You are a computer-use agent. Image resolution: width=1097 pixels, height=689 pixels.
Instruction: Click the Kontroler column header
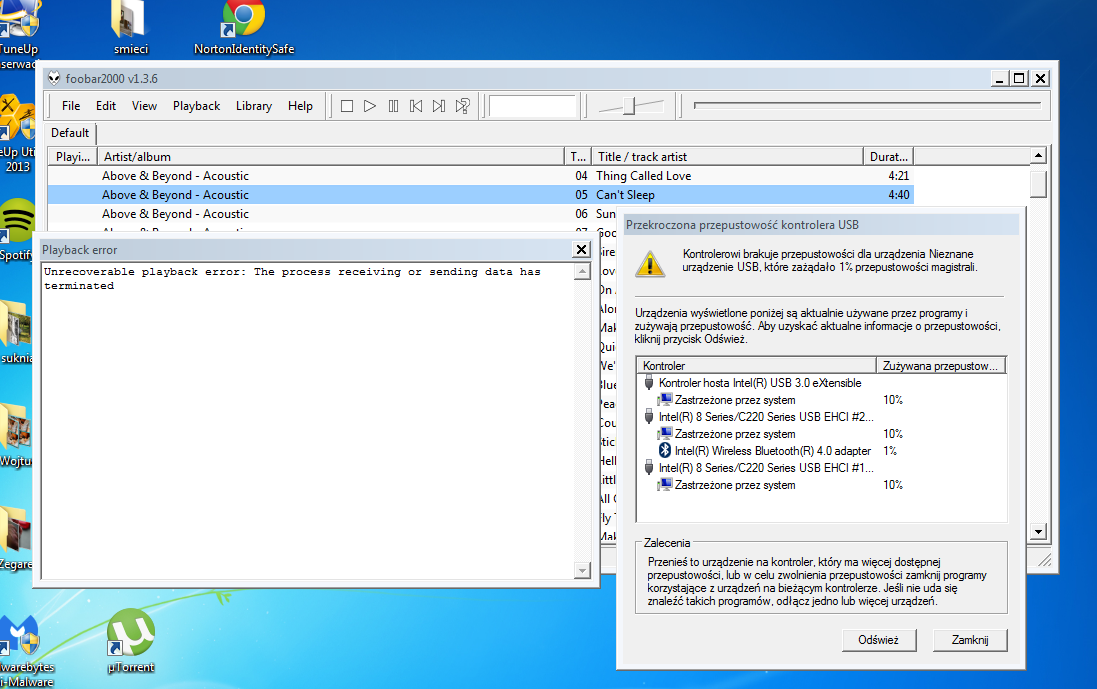tap(757, 365)
